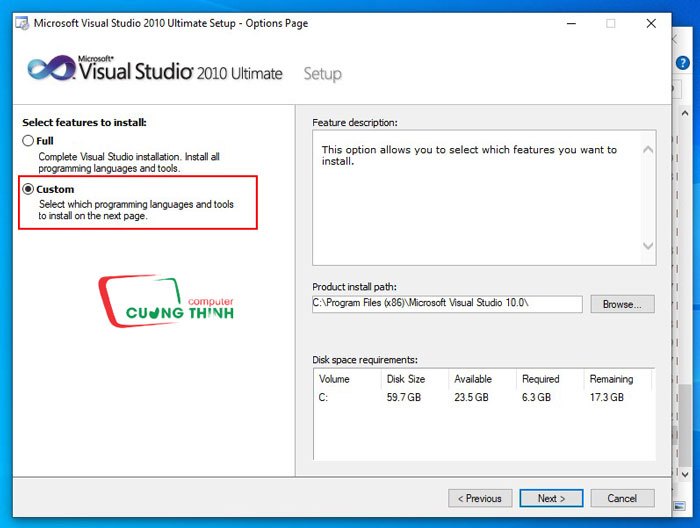Select the C: volume row
The width and height of the screenshot is (700, 528).
(483, 397)
